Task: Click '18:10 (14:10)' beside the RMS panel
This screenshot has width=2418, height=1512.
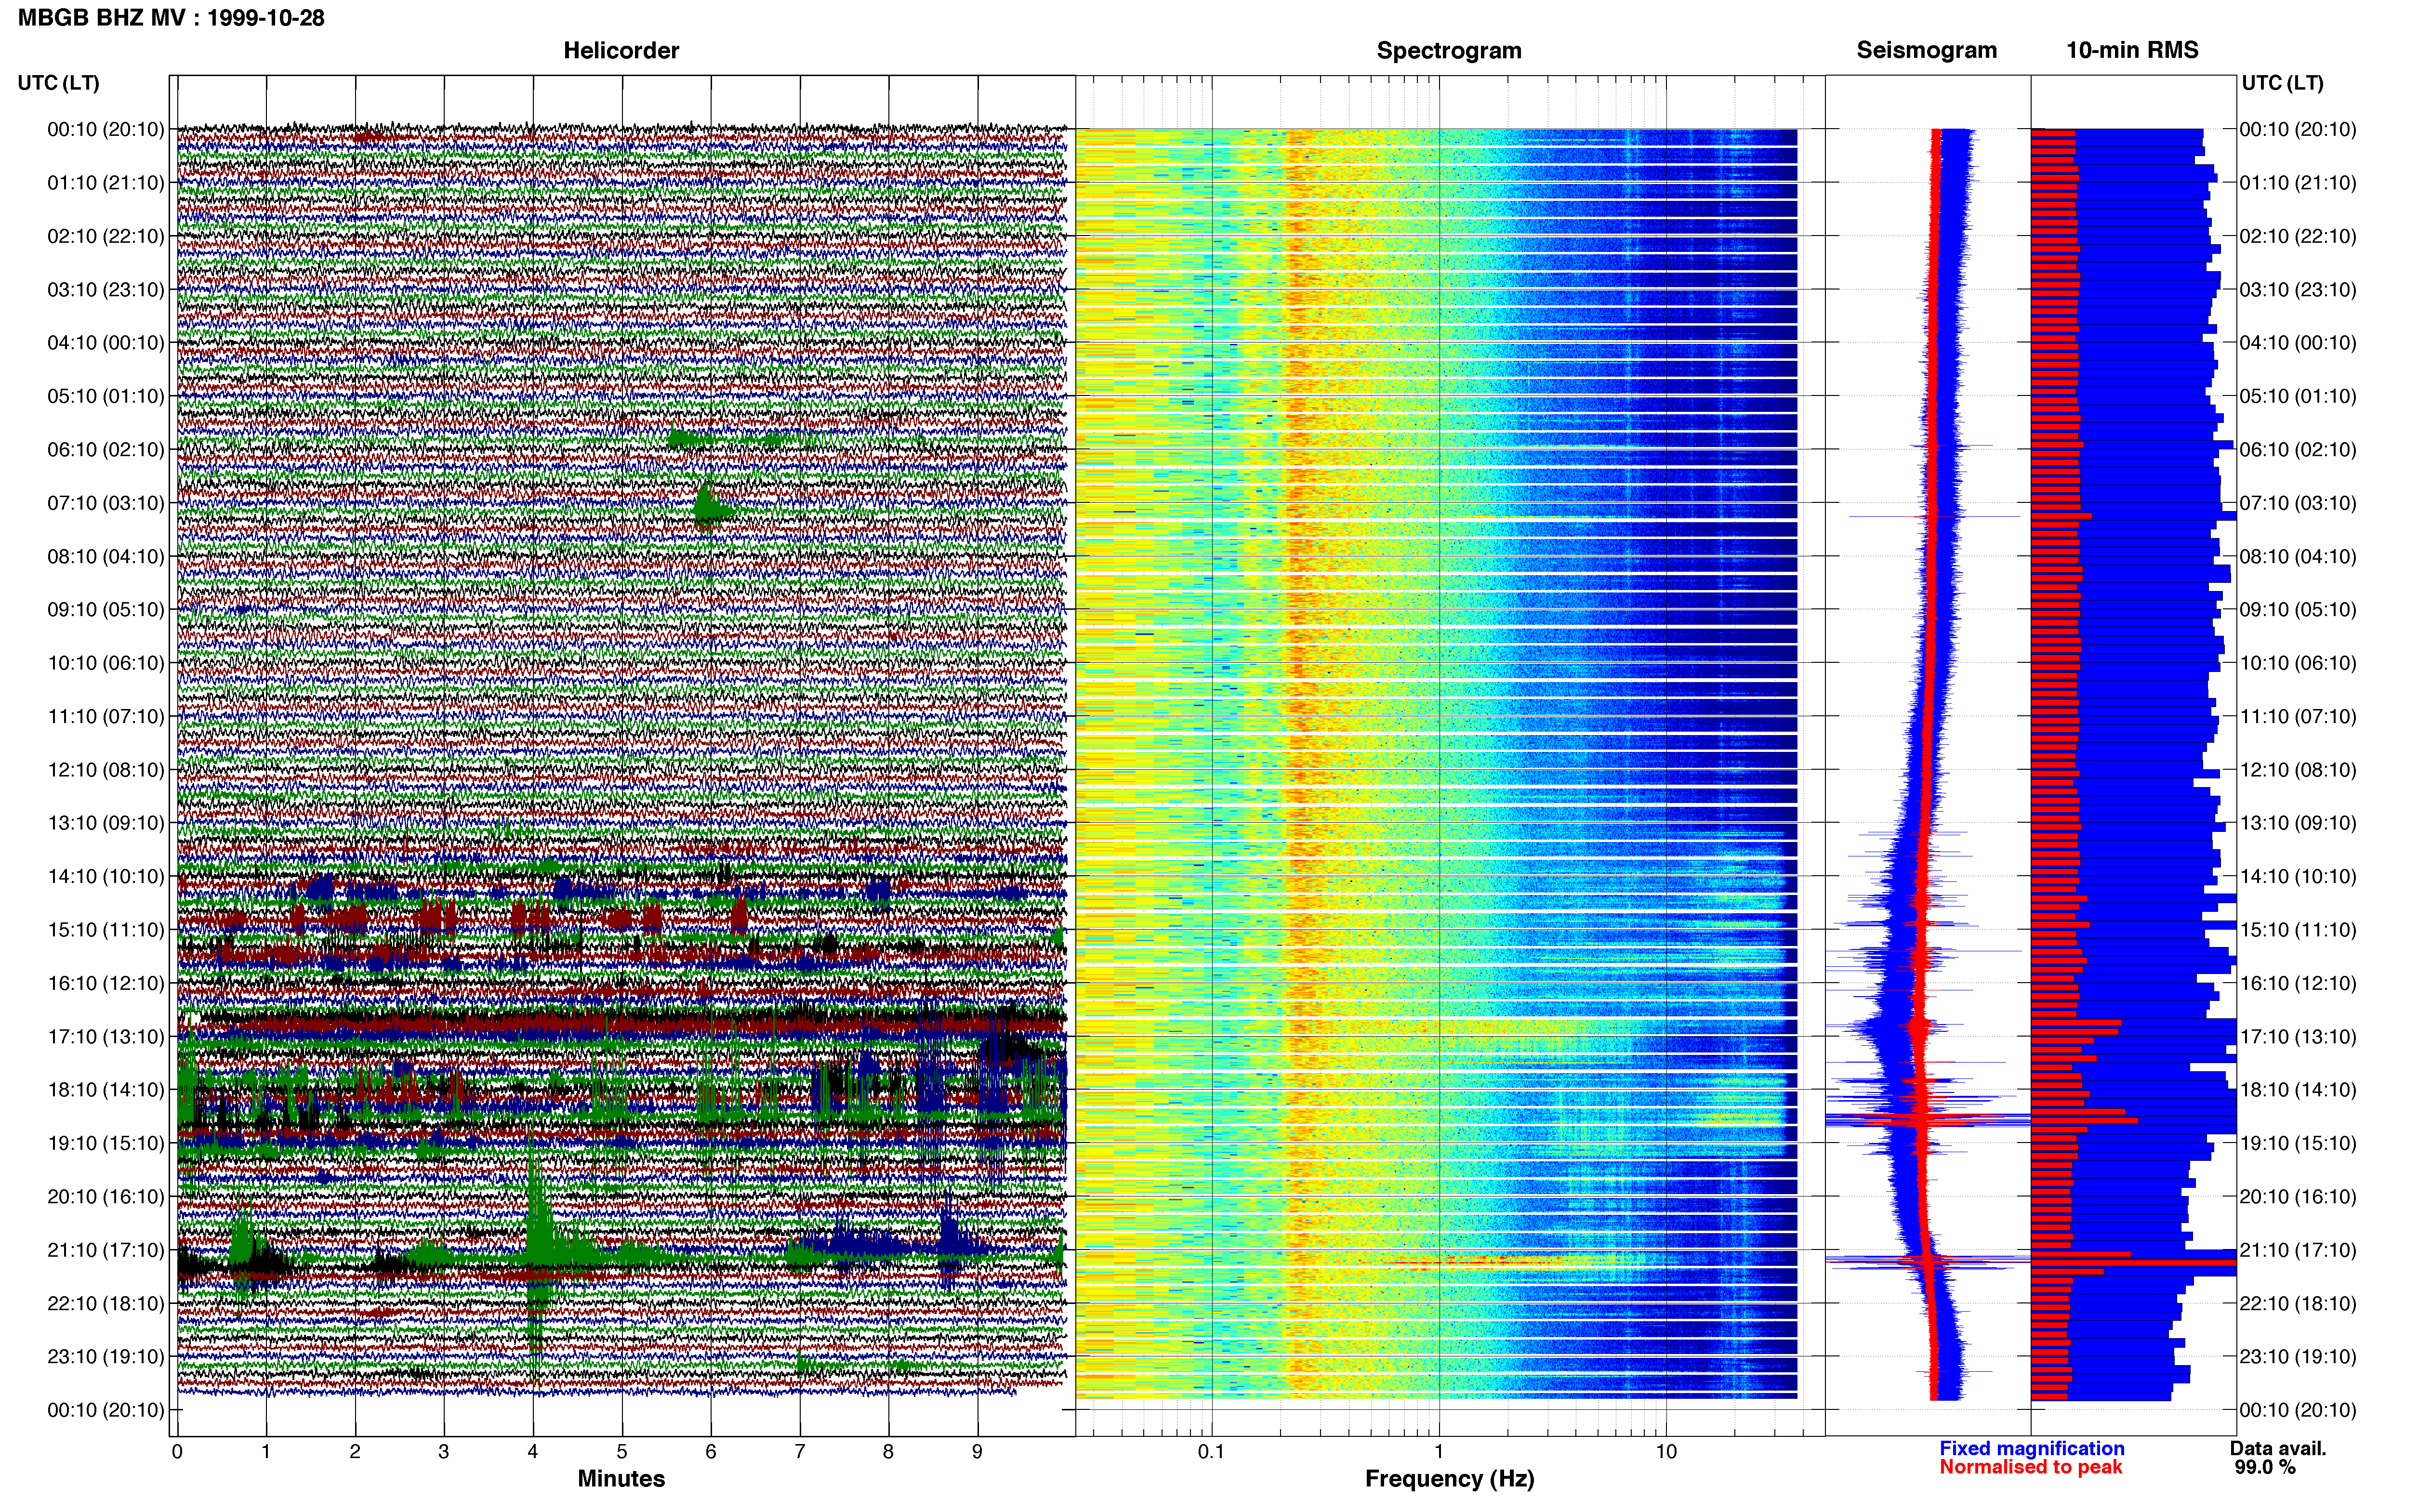Action: (2298, 1090)
